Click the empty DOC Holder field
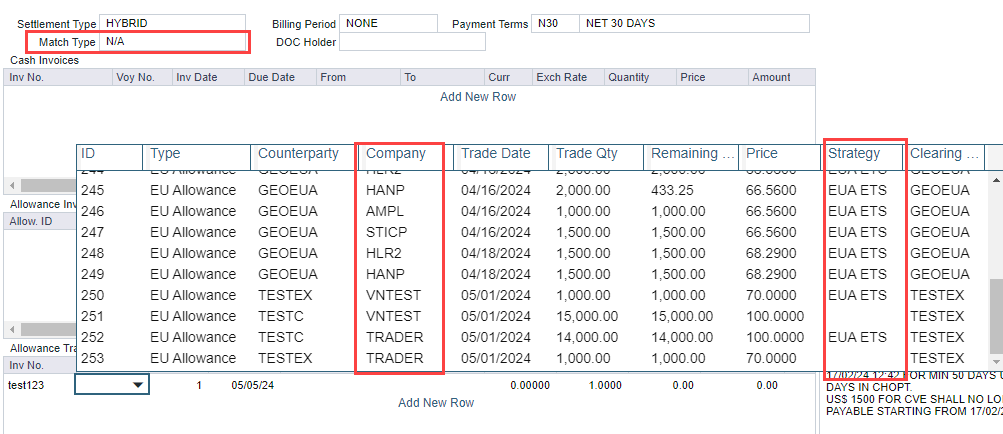 tap(412, 42)
